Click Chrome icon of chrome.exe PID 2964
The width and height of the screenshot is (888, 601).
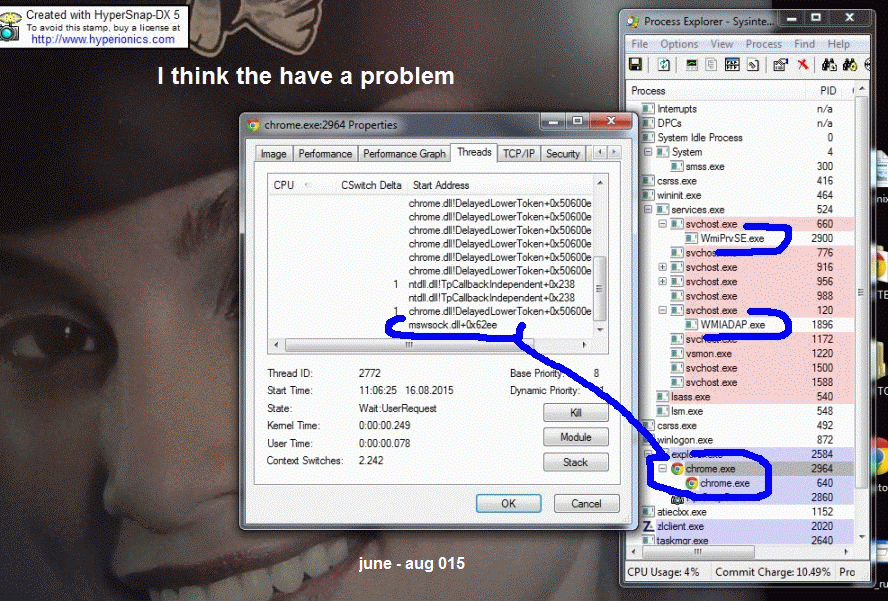[677, 468]
